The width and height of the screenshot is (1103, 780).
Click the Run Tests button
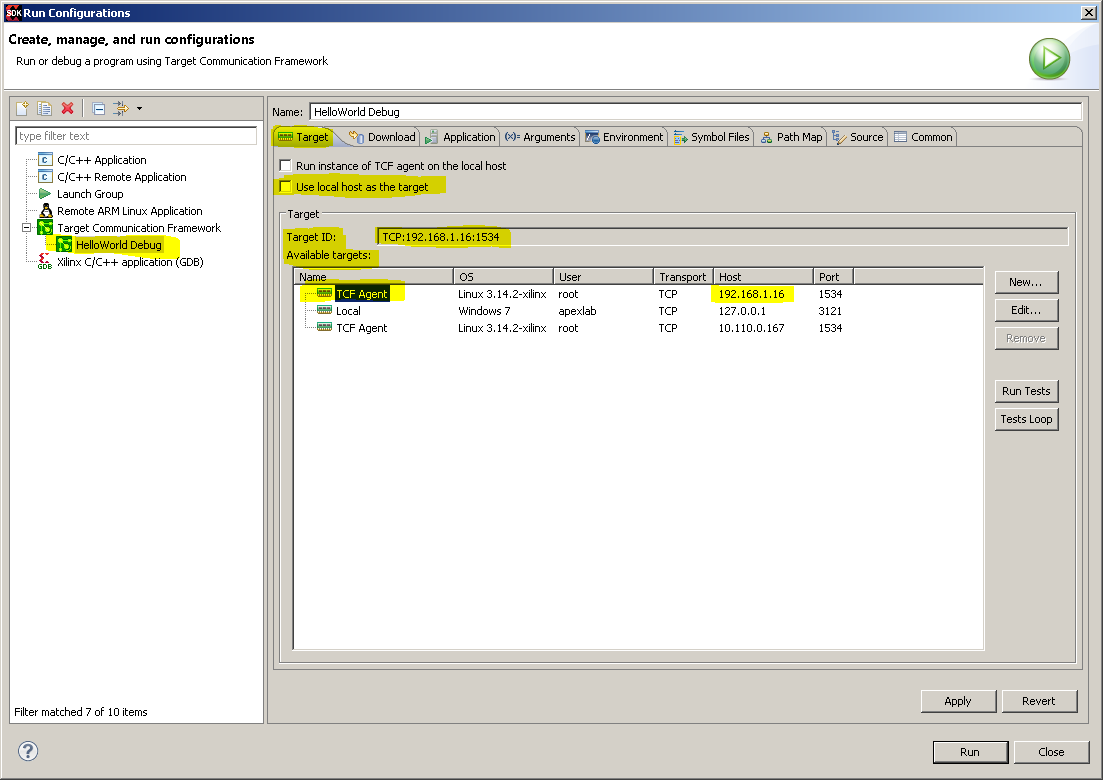(x=1026, y=391)
